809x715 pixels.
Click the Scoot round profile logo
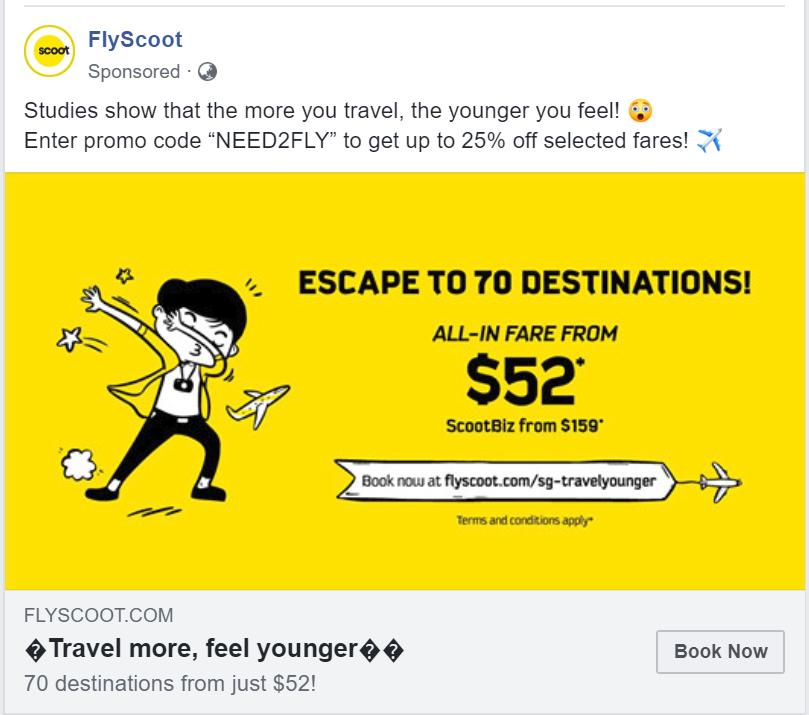pyautogui.click(x=50, y=51)
